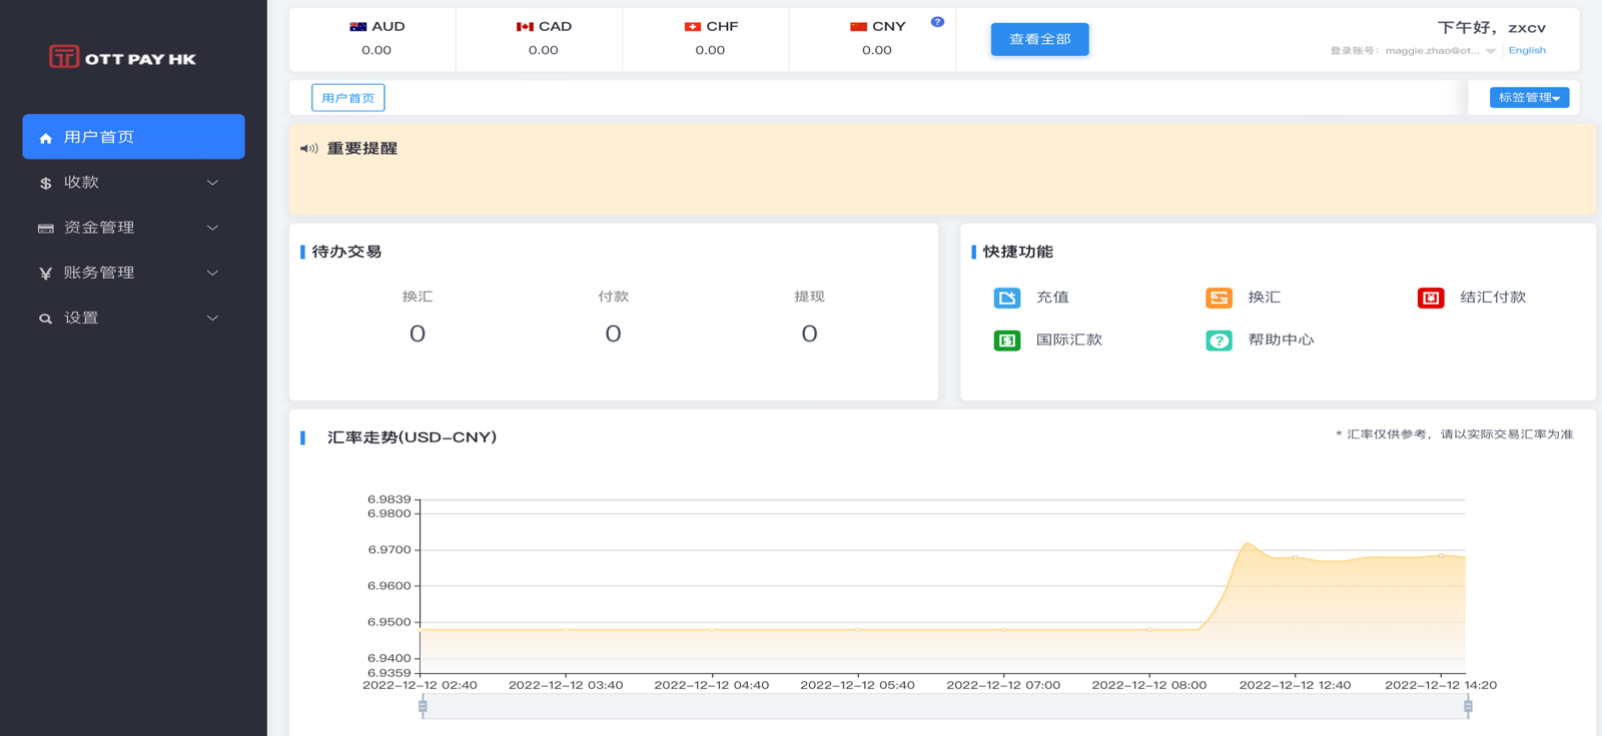Click the OTT PAY HK logo
Viewport: 1602px width, 736px height.
pyautogui.click(x=123, y=57)
